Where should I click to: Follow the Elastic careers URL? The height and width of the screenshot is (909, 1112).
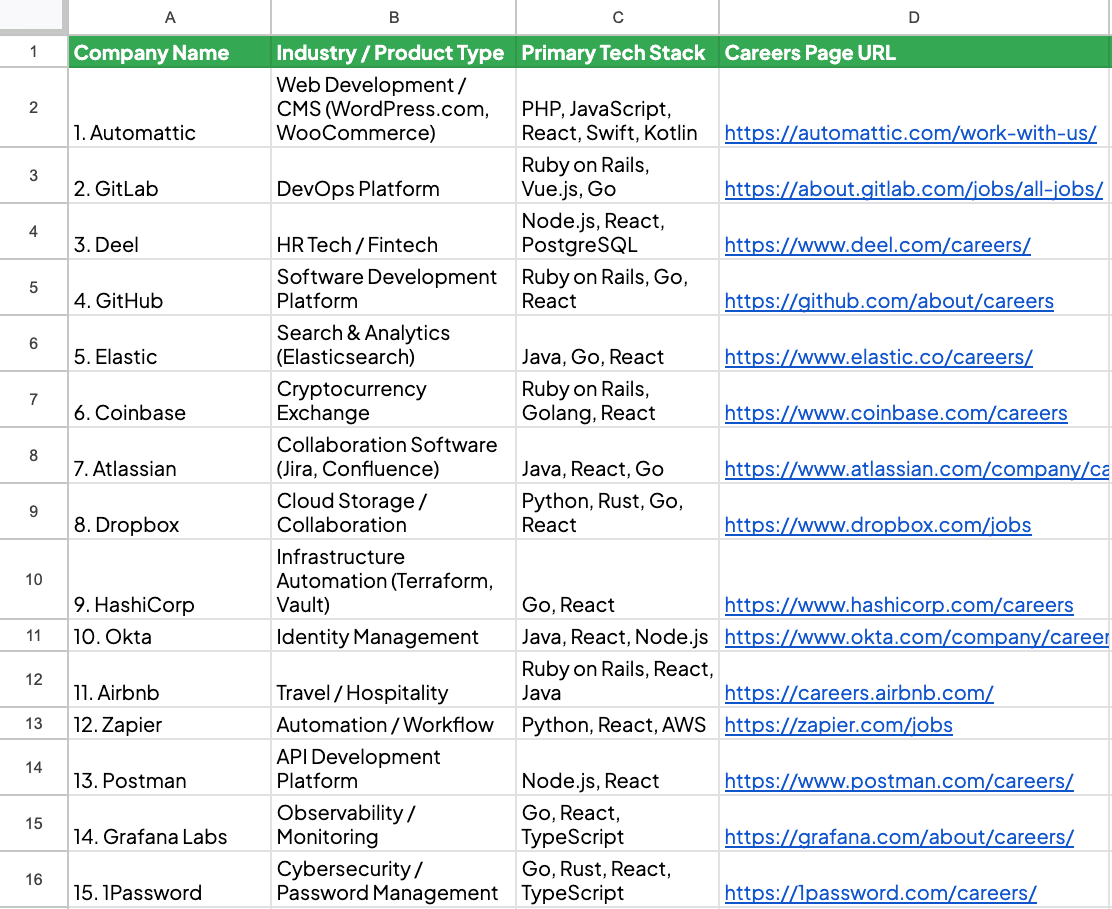[x=877, y=356]
